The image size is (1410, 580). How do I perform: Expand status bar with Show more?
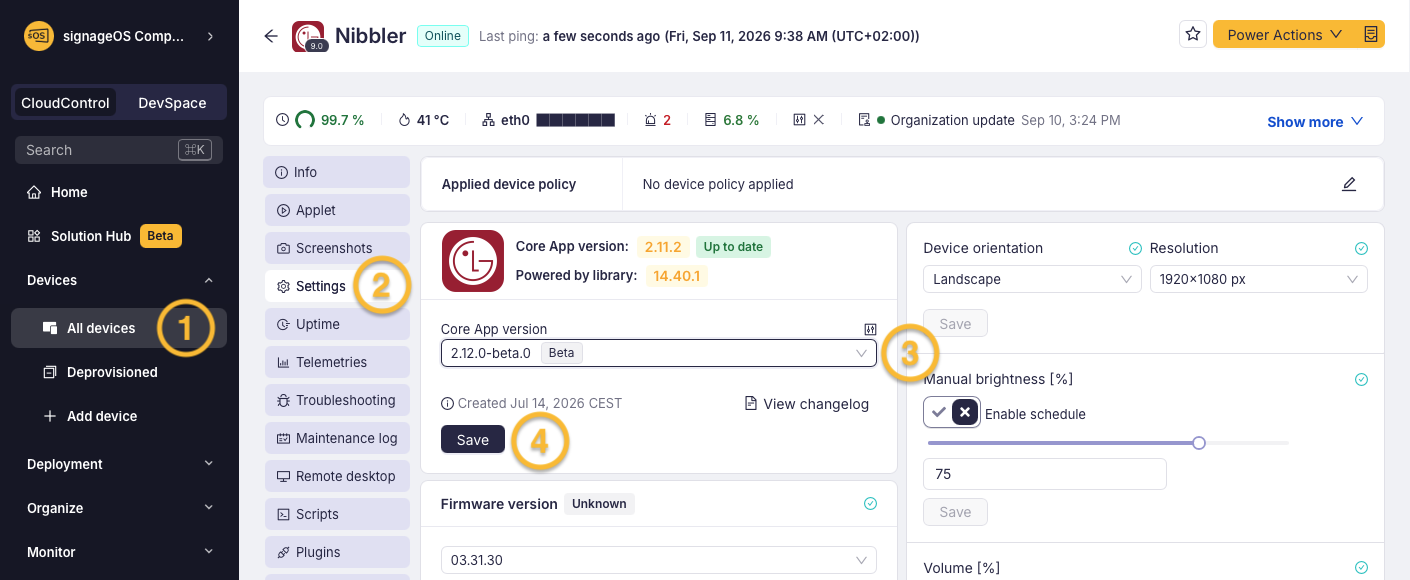(x=1315, y=122)
